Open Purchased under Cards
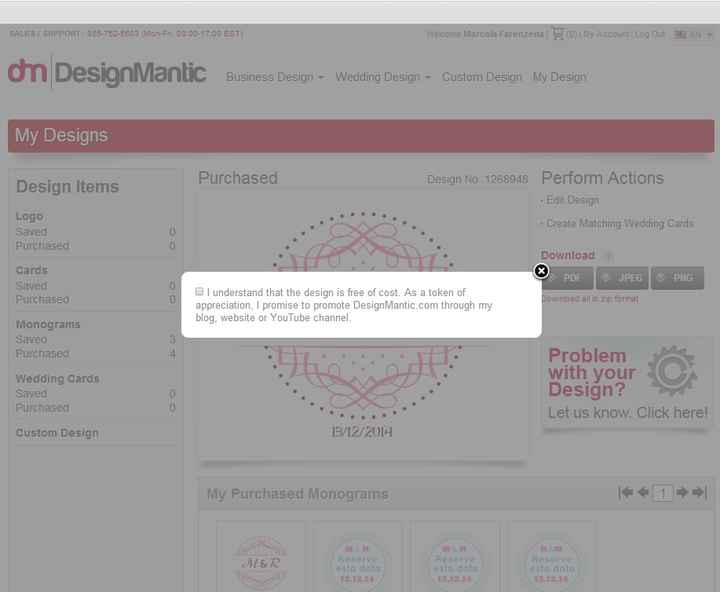720x592 pixels. 42,299
